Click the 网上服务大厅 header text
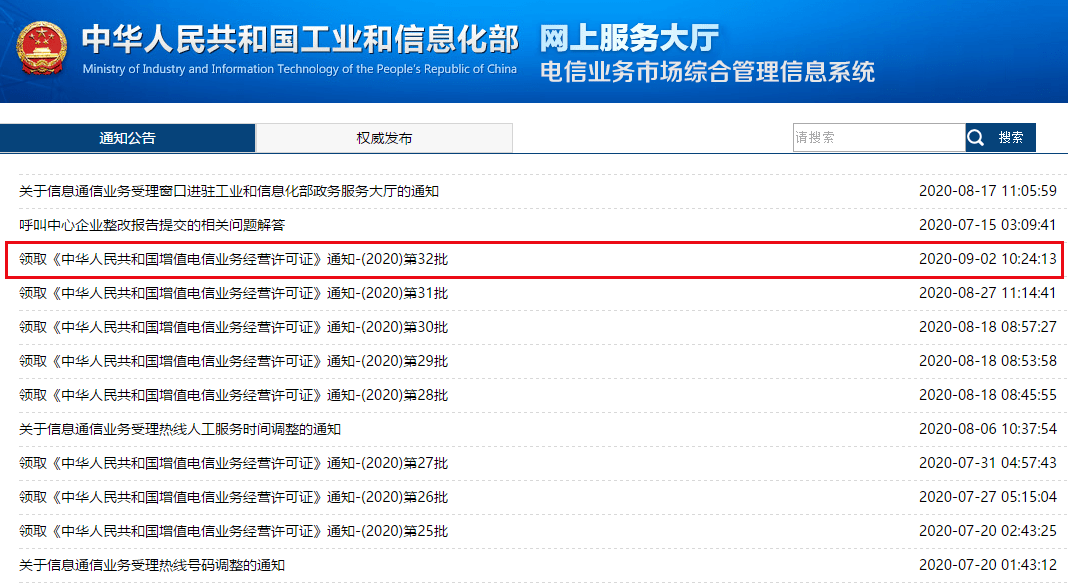Screen dimensions: 1068x584 pyautogui.click(x=629, y=38)
